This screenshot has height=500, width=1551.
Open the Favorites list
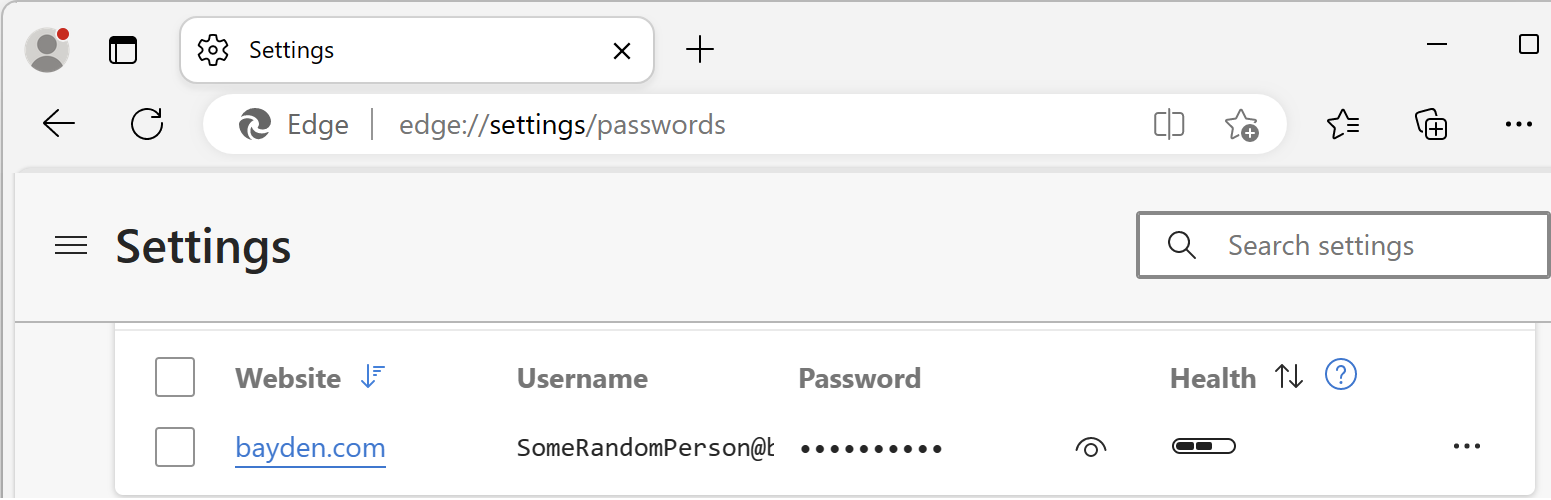click(x=1343, y=125)
